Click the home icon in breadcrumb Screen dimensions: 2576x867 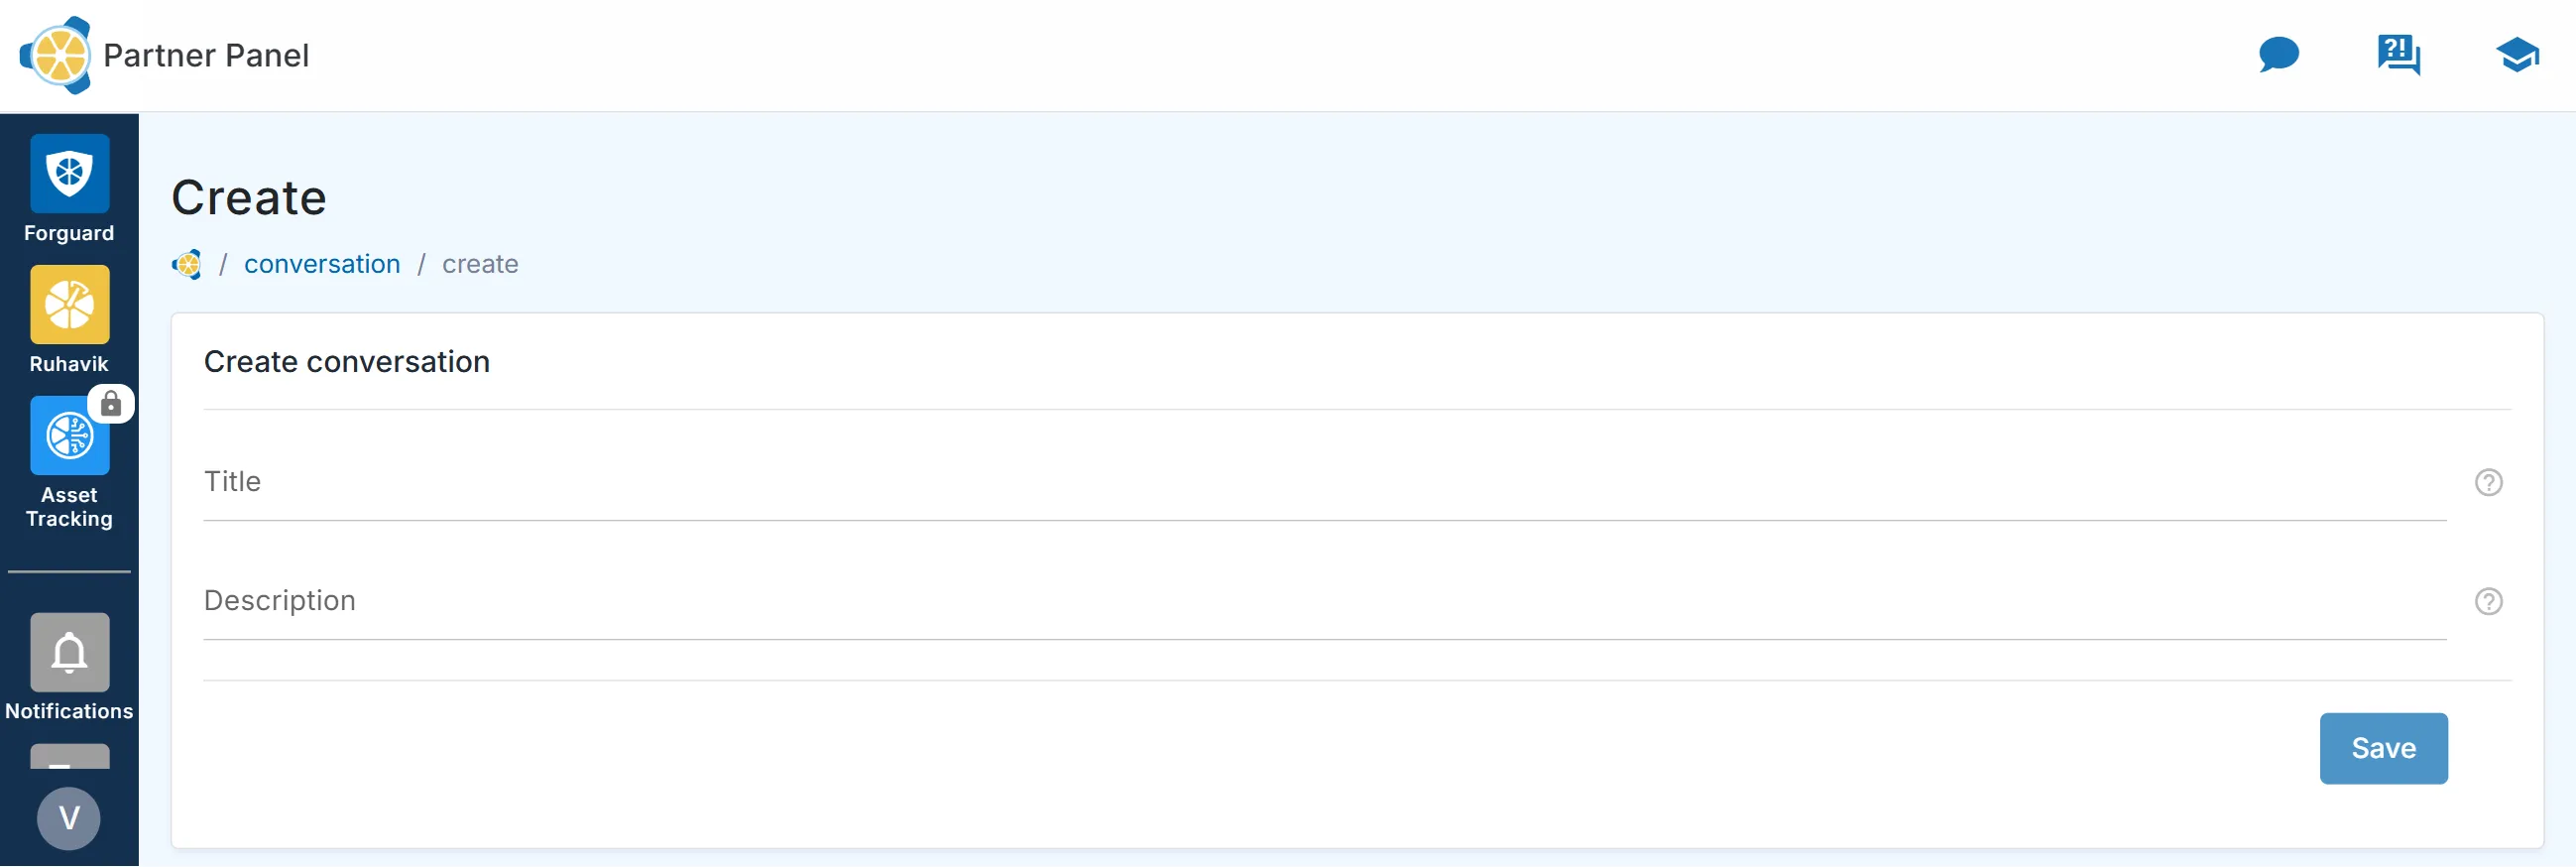(x=187, y=265)
